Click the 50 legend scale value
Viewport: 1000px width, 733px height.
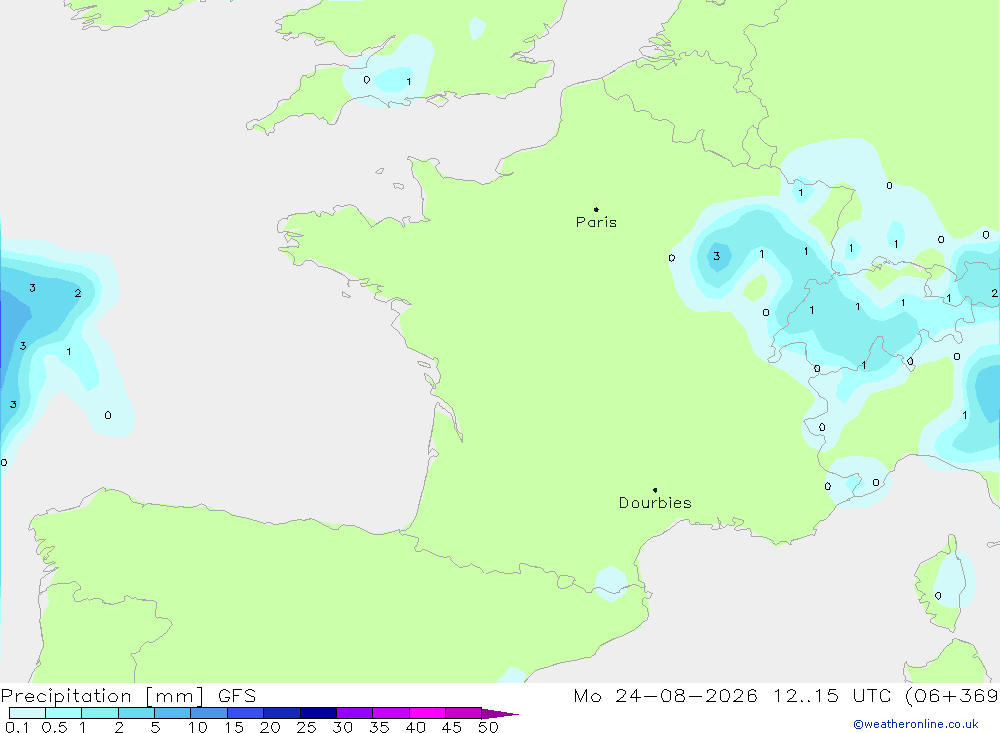pos(488,727)
